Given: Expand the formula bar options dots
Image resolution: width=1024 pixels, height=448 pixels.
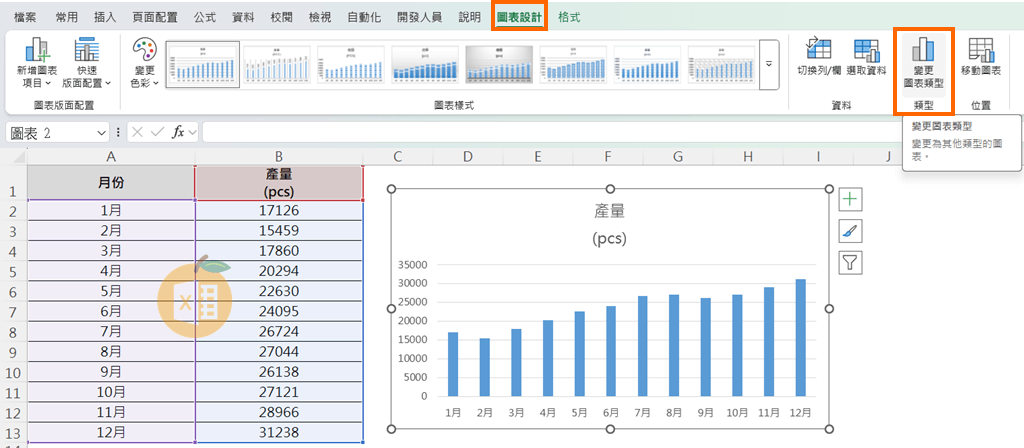Looking at the screenshot, I should pos(119,132).
